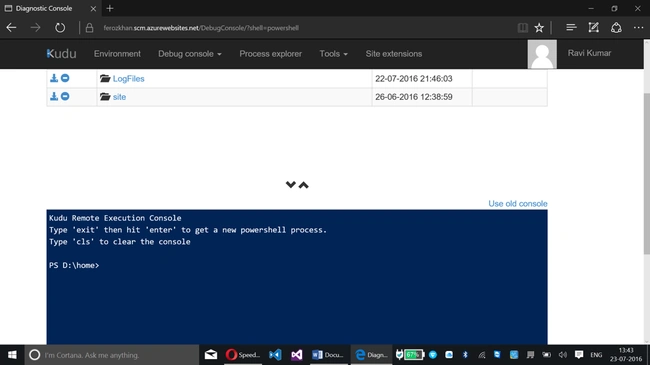Click the address bar URL
Viewport: 650px width, 365px height.
pos(201,28)
